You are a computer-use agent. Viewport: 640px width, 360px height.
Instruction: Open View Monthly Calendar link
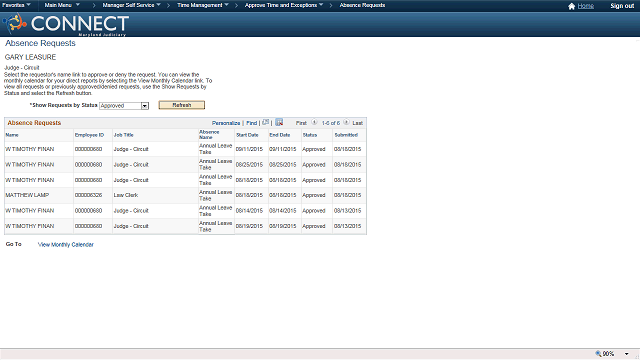point(66,244)
